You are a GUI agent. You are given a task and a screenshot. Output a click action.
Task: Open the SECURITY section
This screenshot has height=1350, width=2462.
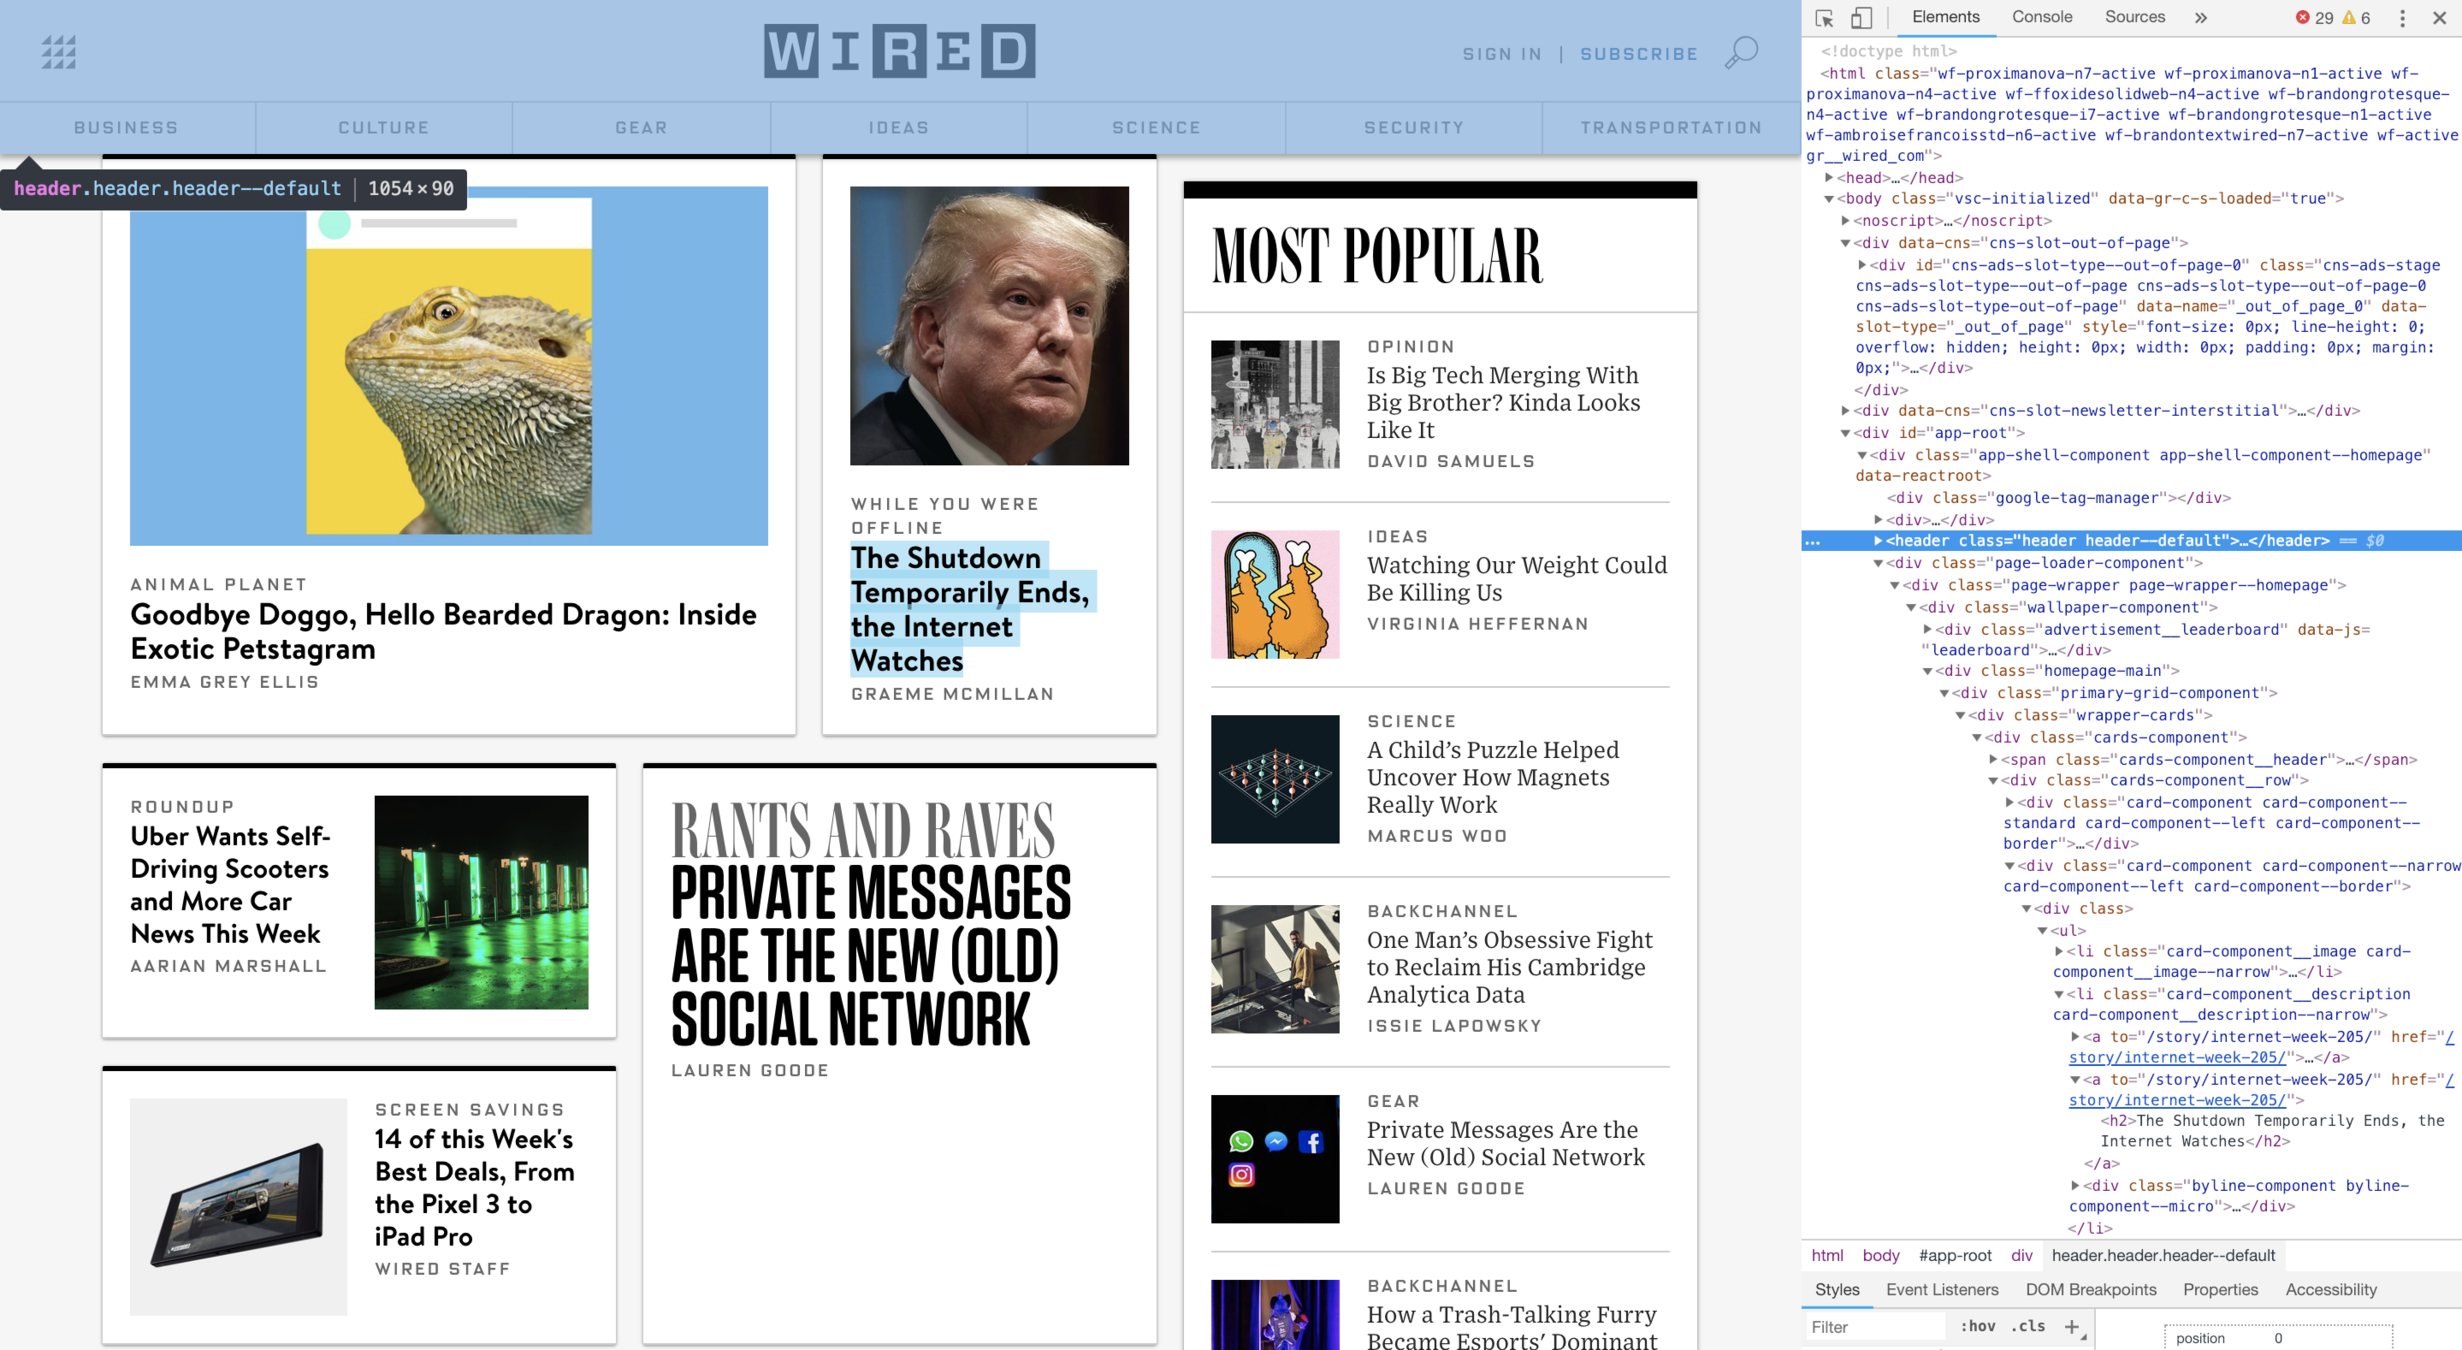click(1414, 127)
